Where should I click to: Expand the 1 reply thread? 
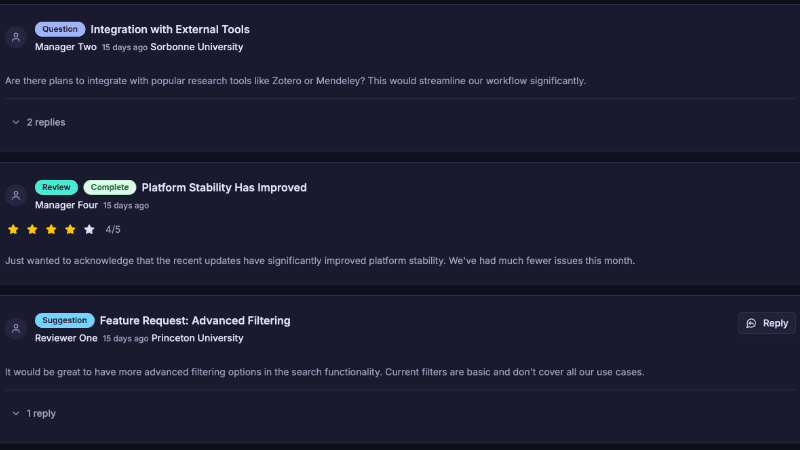(41, 413)
